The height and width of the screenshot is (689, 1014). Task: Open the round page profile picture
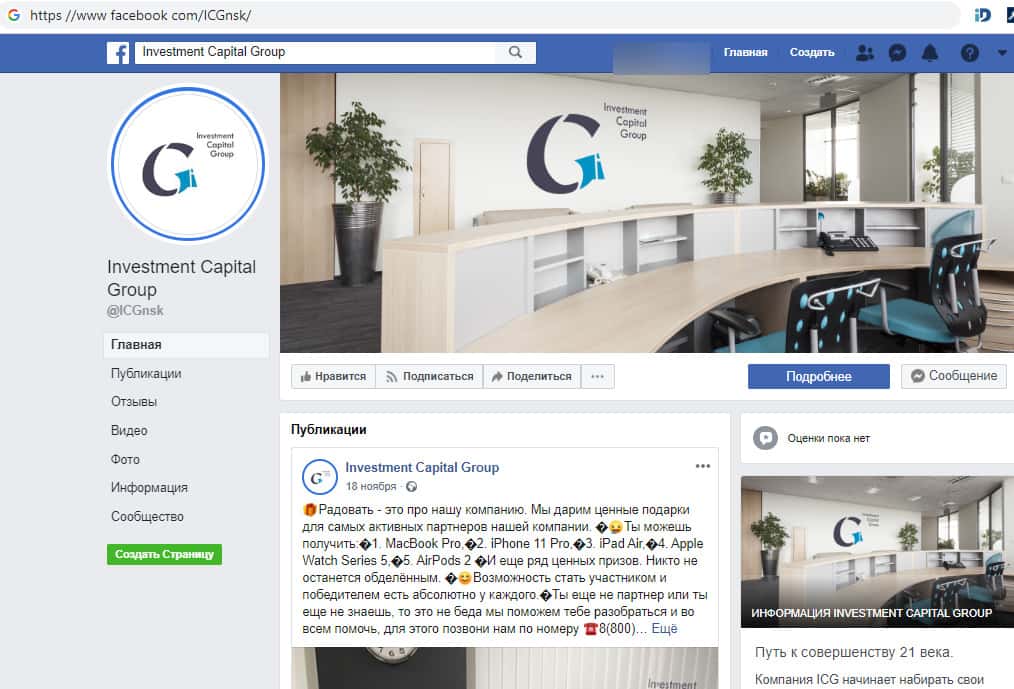click(x=188, y=164)
